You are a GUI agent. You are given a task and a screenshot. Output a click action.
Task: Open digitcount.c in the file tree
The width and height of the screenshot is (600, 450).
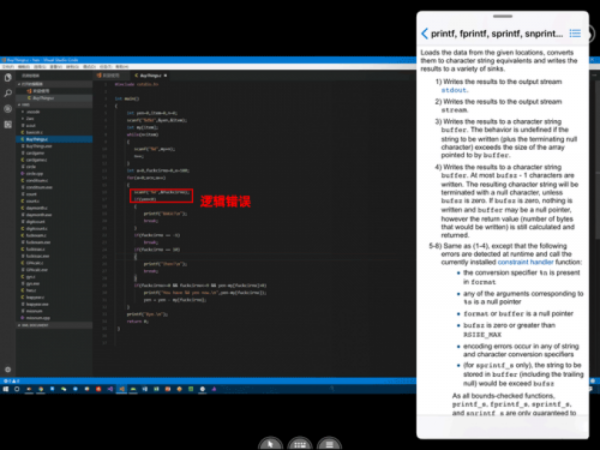click(x=54, y=228)
